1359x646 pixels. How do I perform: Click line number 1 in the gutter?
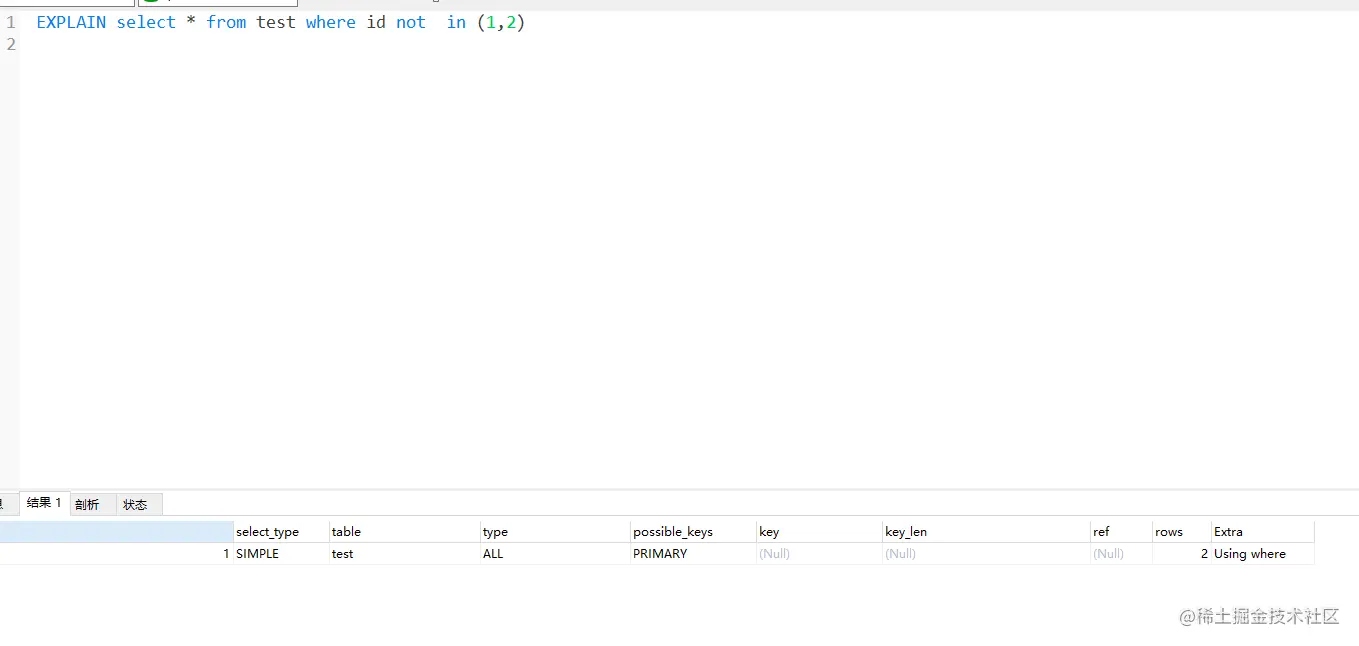click(10, 22)
